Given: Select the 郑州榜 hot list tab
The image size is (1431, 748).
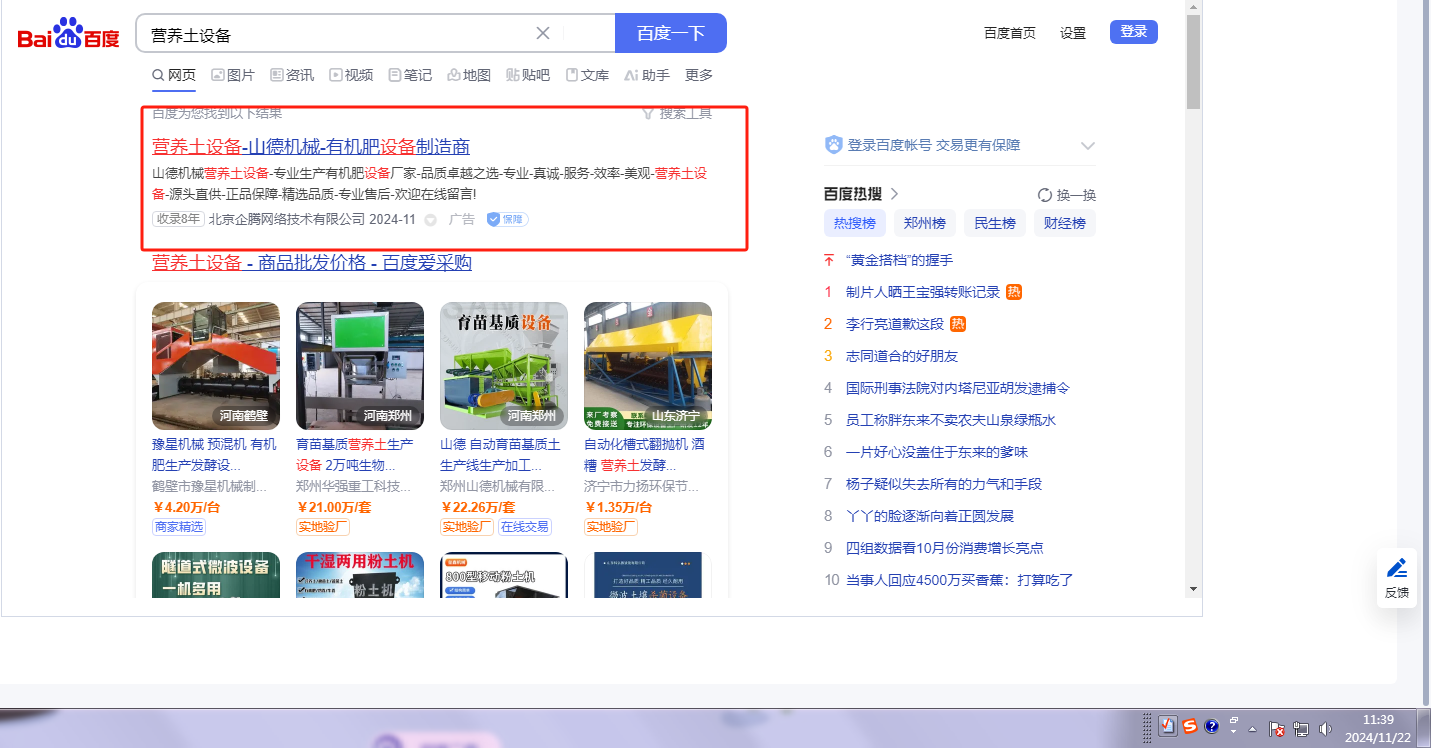Looking at the screenshot, I should pyautogui.click(x=924, y=223).
